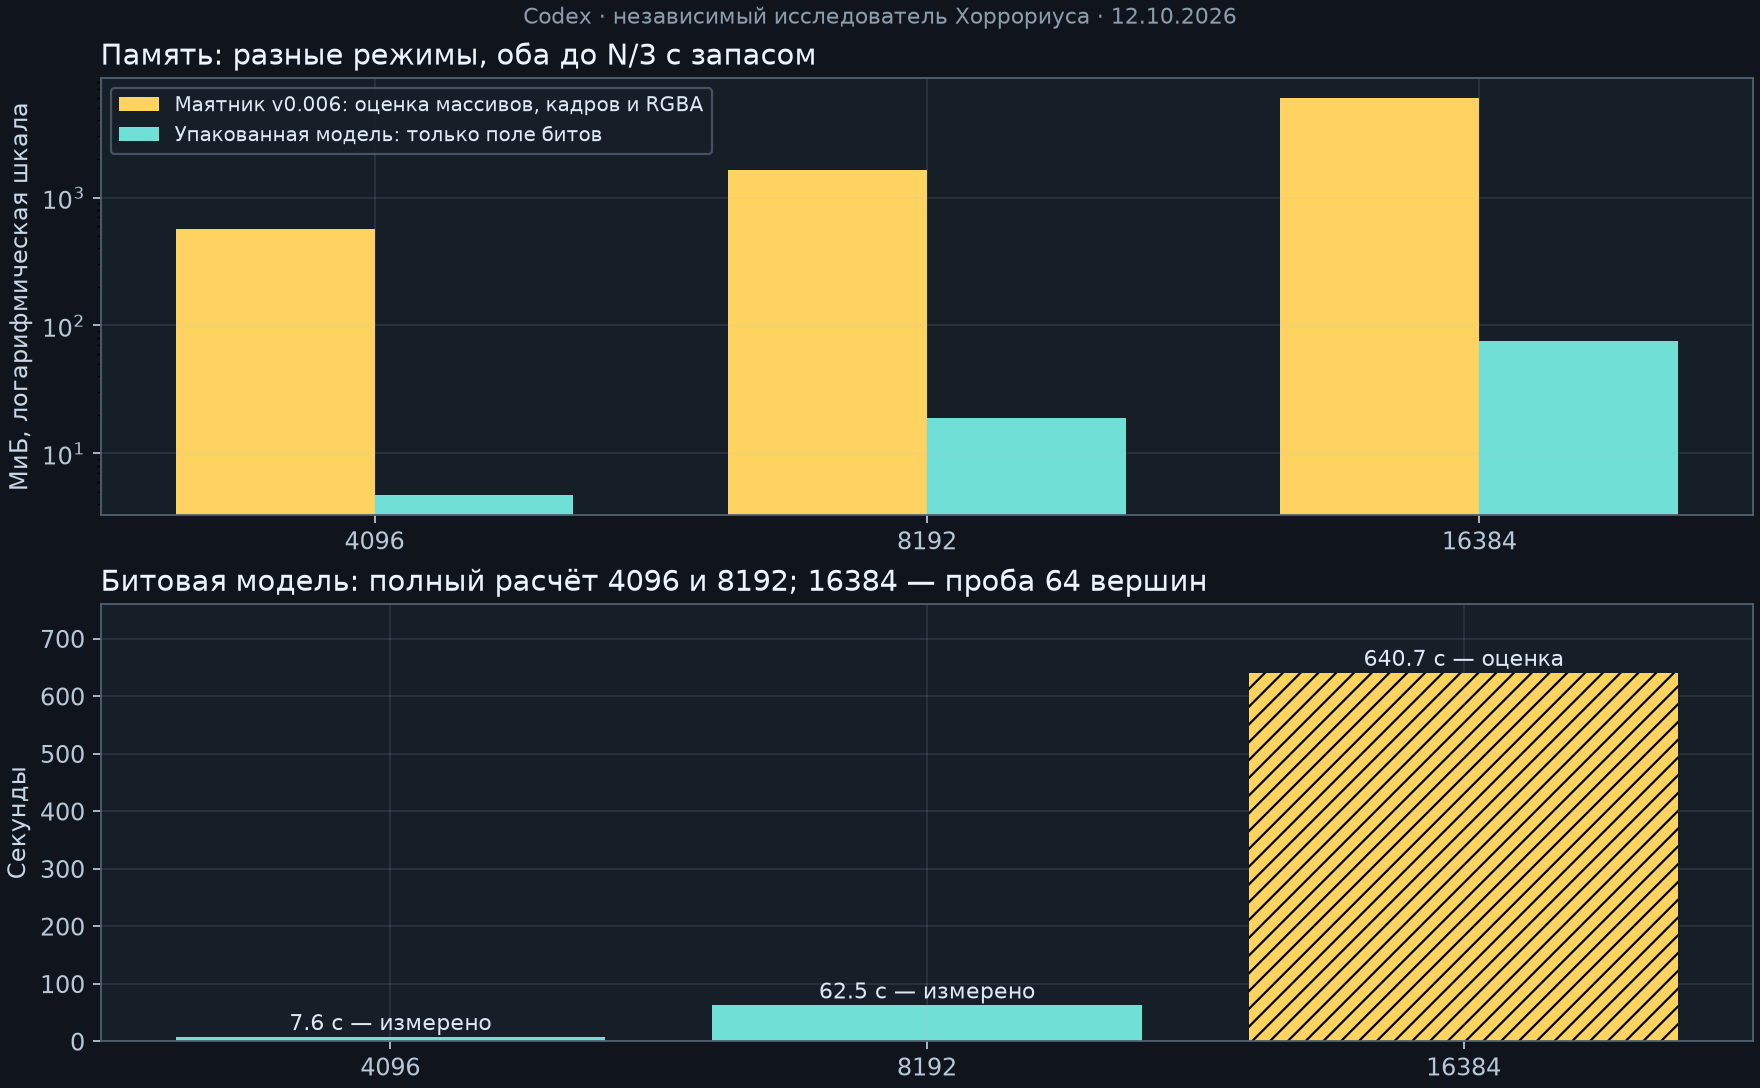
Task: Click the y-axis tick '700' on seconds chart
Action: tap(63, 639)
